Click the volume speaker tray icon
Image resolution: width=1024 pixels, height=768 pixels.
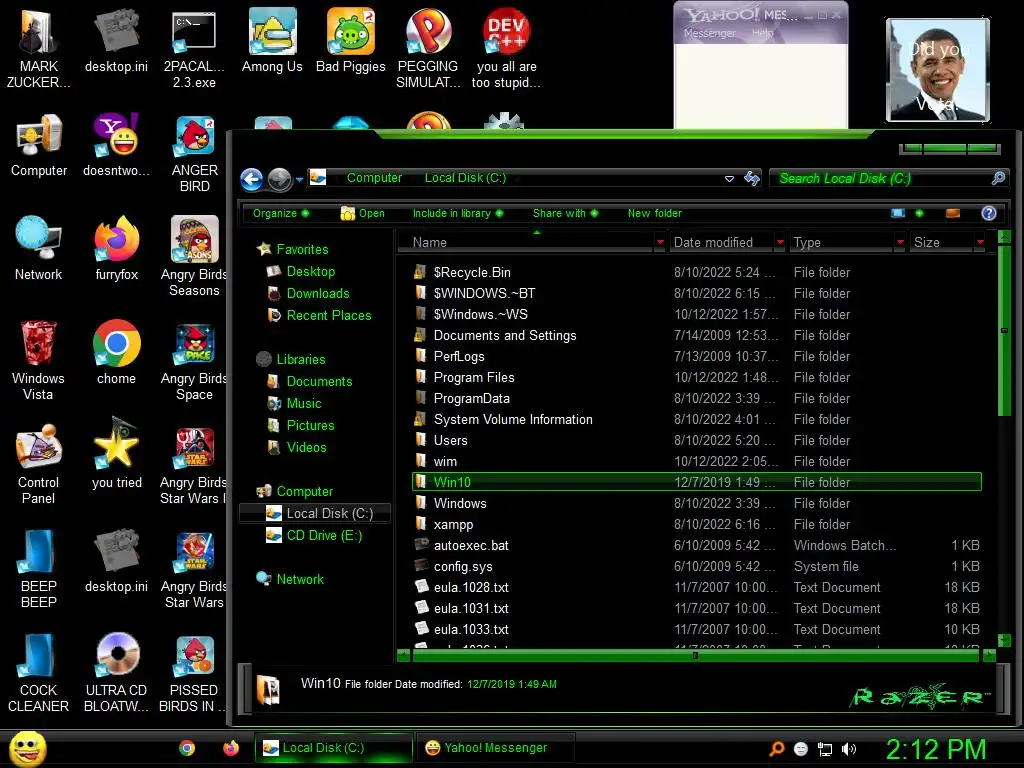849,749
